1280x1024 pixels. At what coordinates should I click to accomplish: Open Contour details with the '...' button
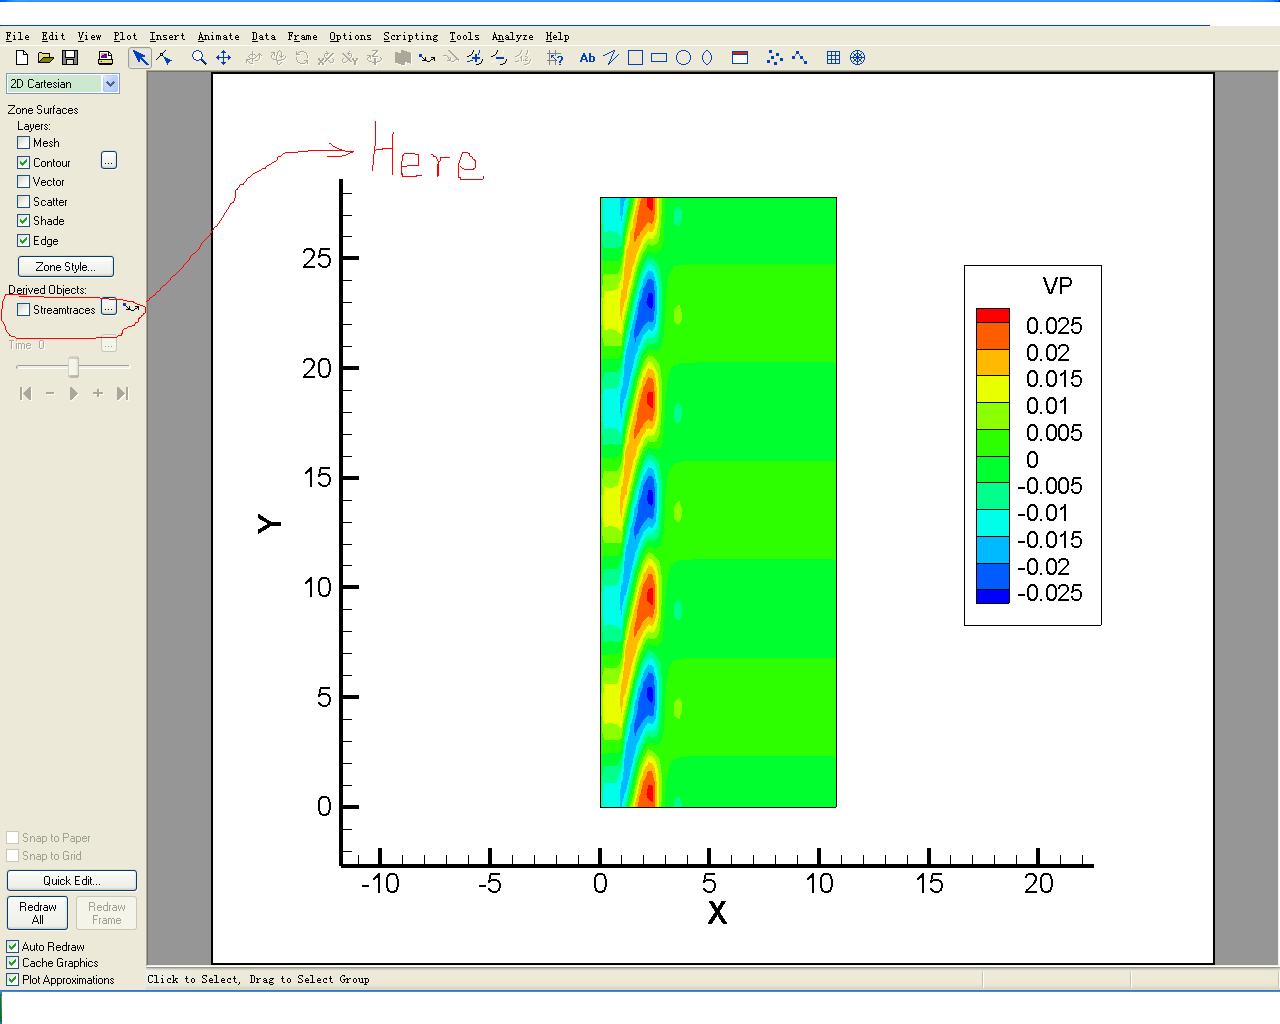[109, 160]
